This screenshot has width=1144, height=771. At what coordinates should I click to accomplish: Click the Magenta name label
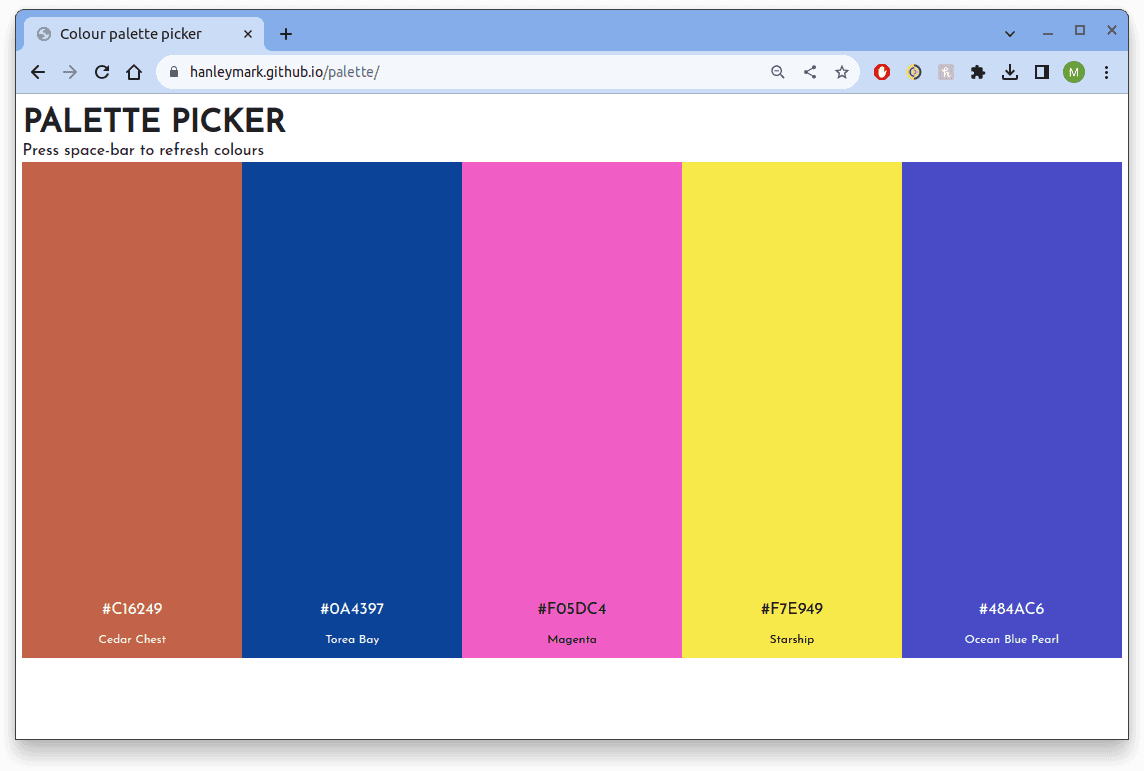pos(572,639)
